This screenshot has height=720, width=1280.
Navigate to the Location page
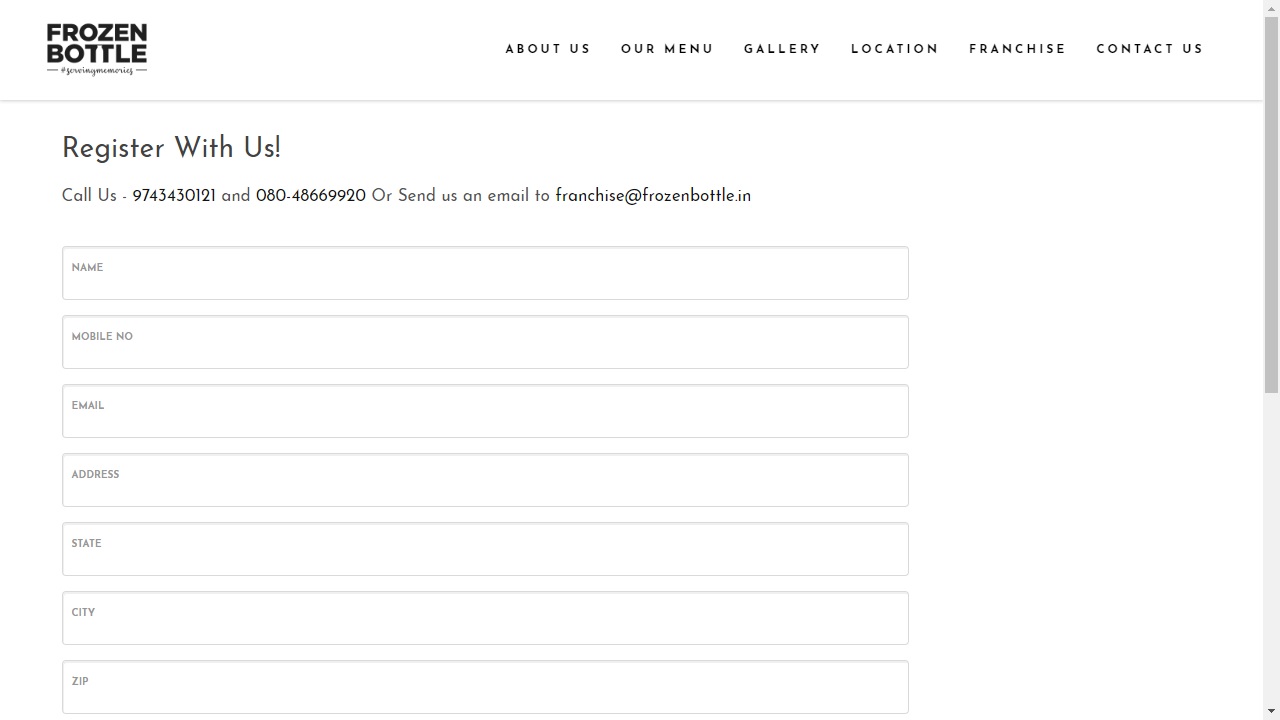[895, 49]
